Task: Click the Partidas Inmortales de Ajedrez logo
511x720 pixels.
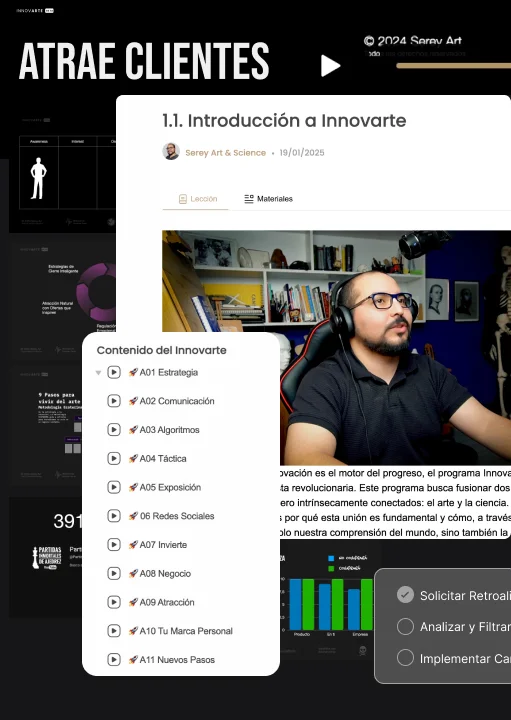Action: coord(47,557)
